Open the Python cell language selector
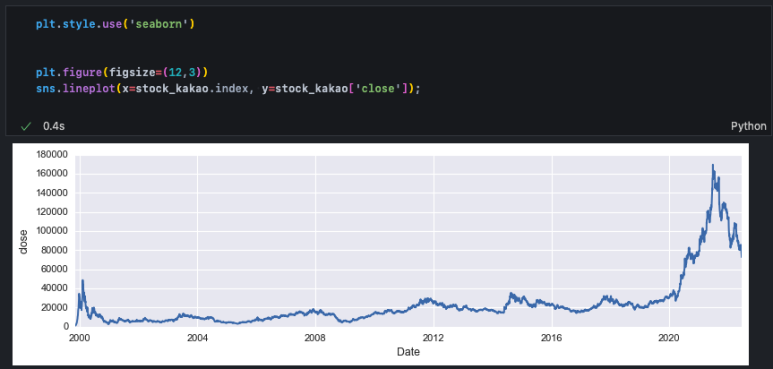 click(748, 127)
